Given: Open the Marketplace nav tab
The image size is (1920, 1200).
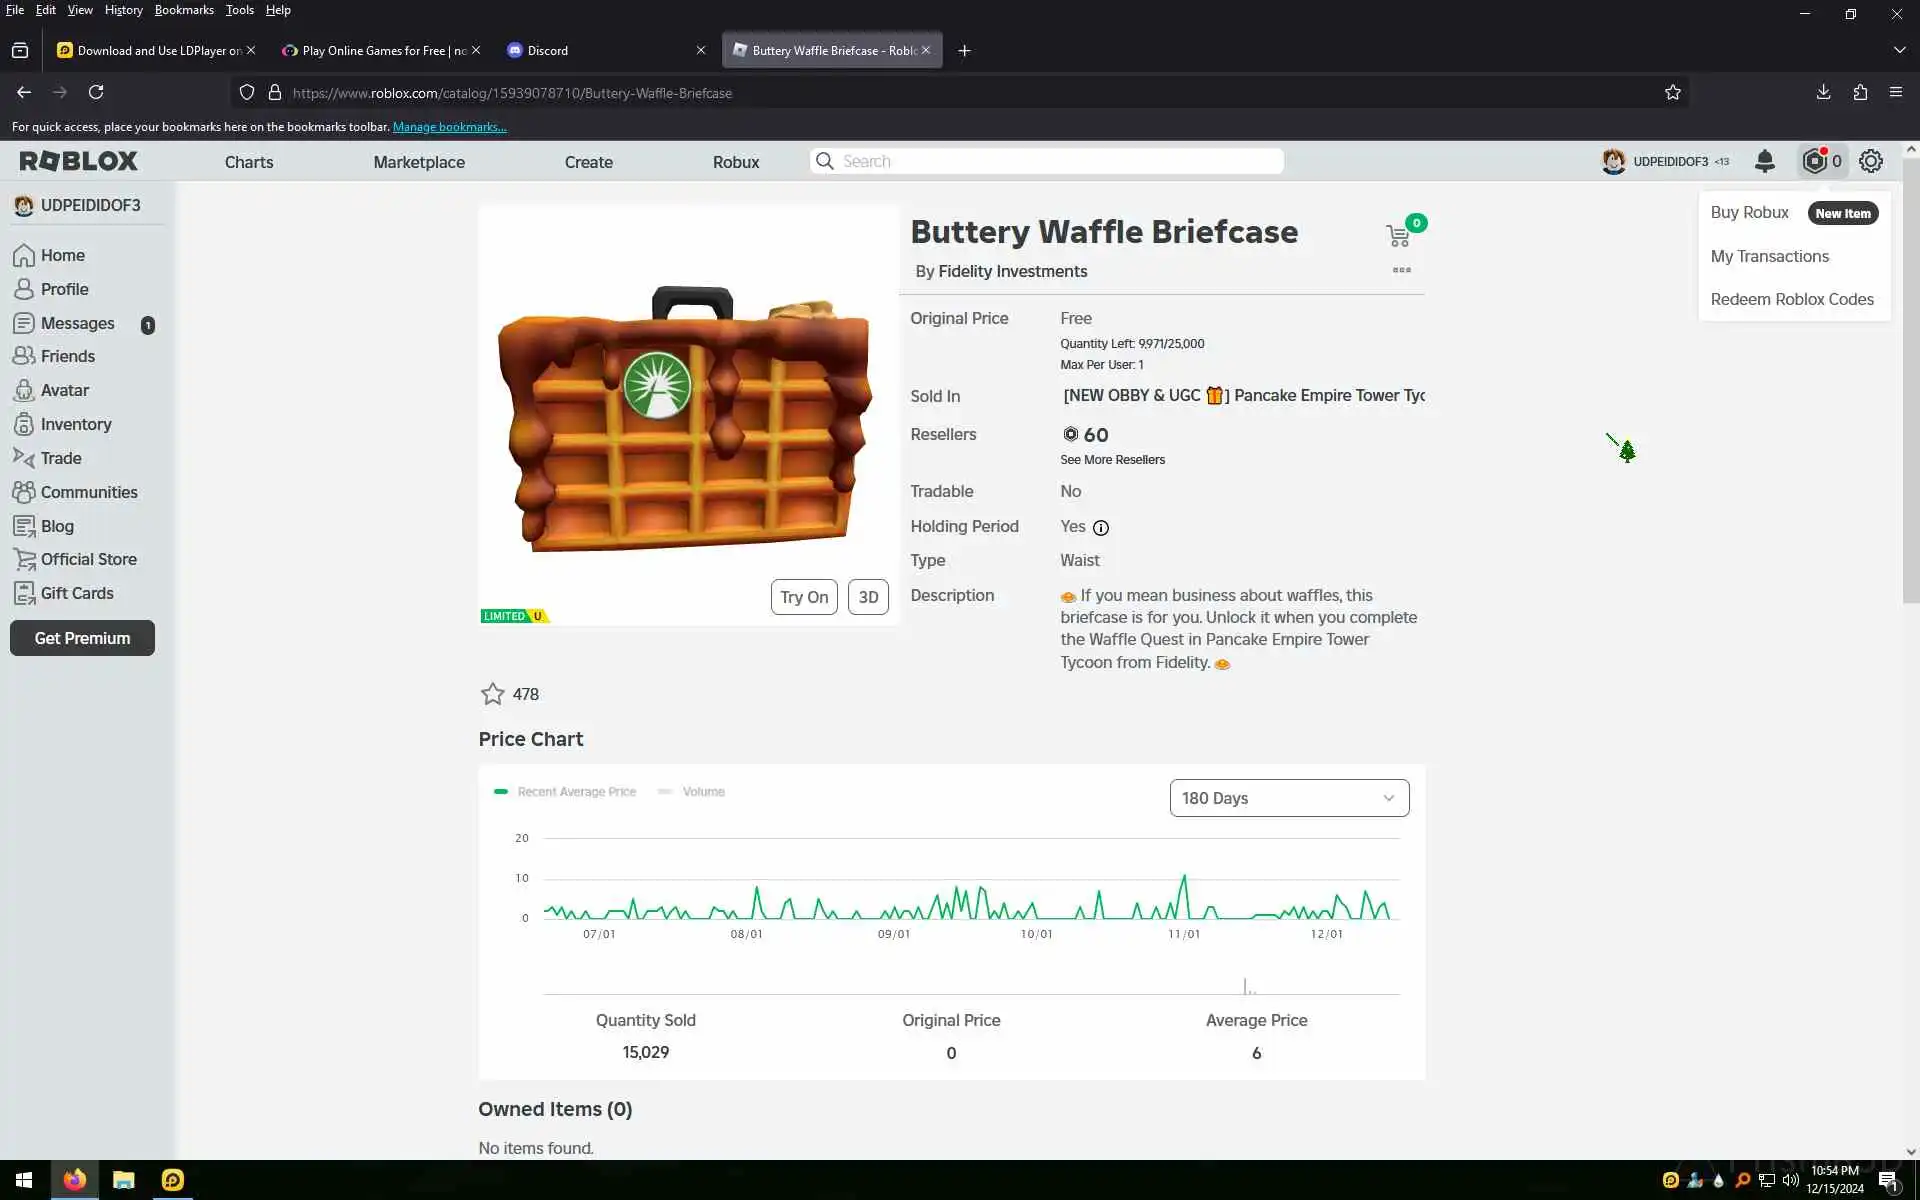Looking at the screenshot, I should [419, 162].
